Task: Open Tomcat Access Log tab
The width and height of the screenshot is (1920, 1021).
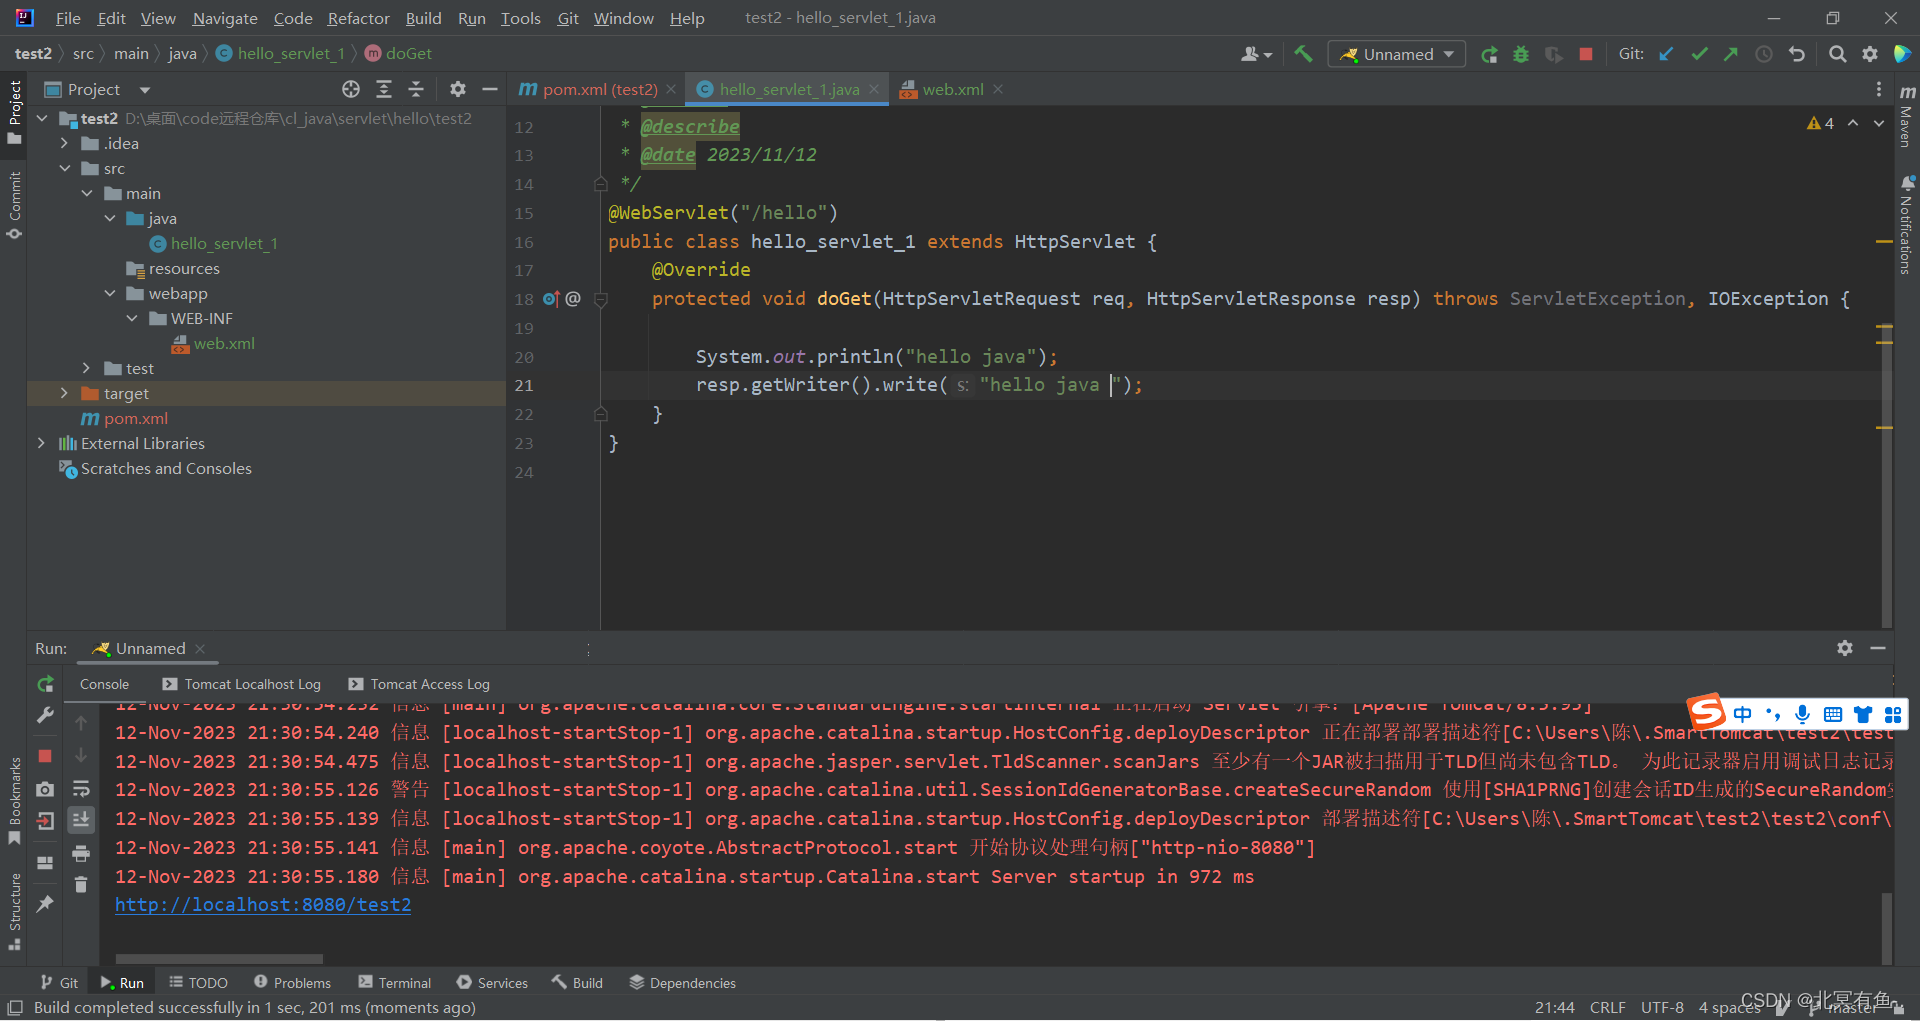Action: [x=420, y=684]
